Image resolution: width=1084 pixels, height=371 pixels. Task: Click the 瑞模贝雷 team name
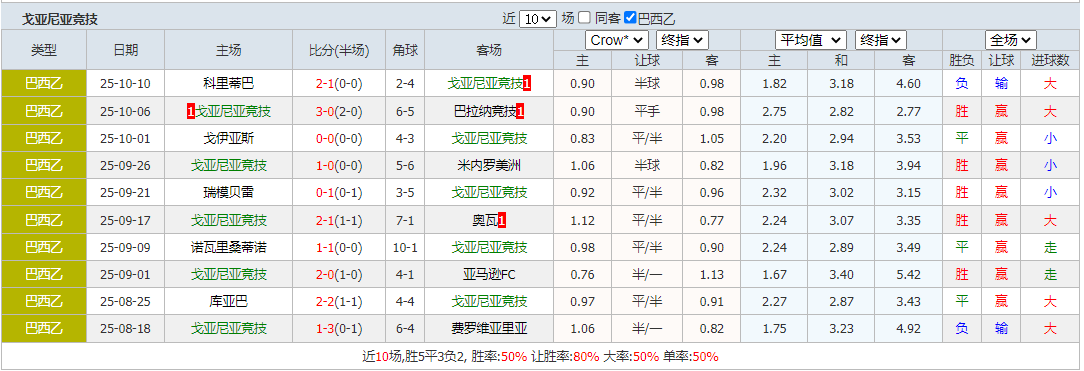(228, 193)
